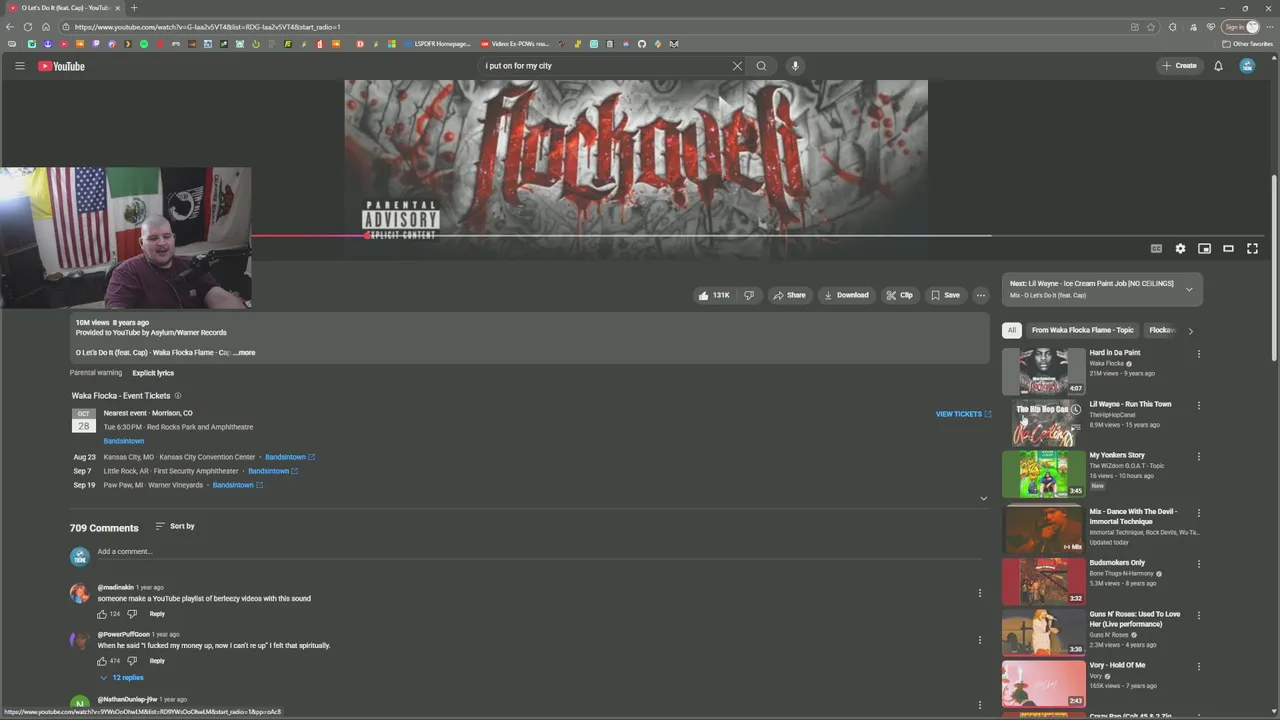
Task: Like the @madinskin comment
Action: 102,614
